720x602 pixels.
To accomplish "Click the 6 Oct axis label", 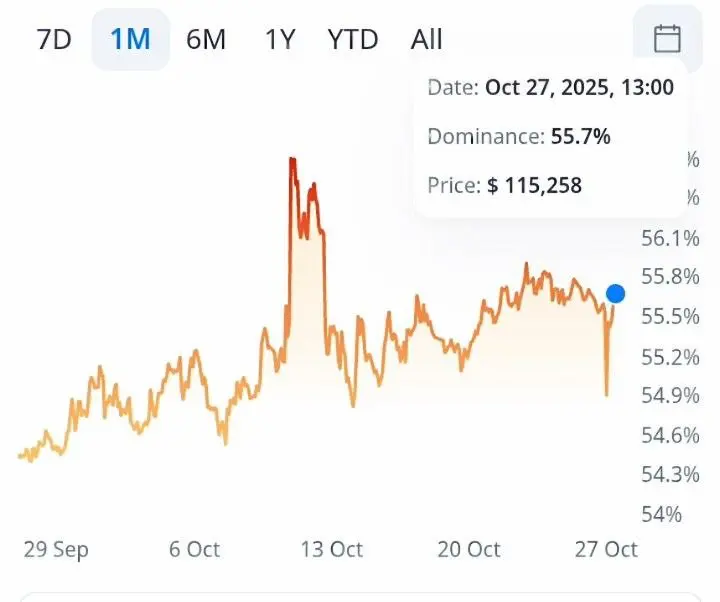I will [x=194, y=549].
